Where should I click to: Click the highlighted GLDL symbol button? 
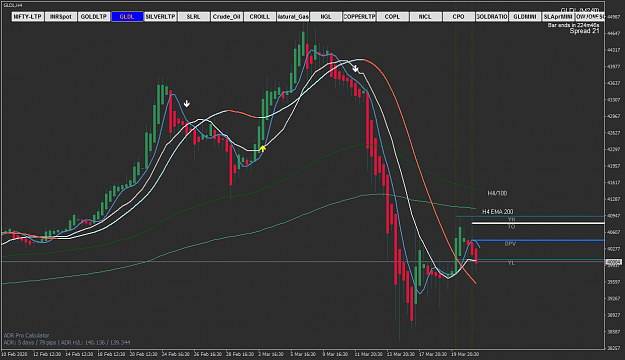127,17
